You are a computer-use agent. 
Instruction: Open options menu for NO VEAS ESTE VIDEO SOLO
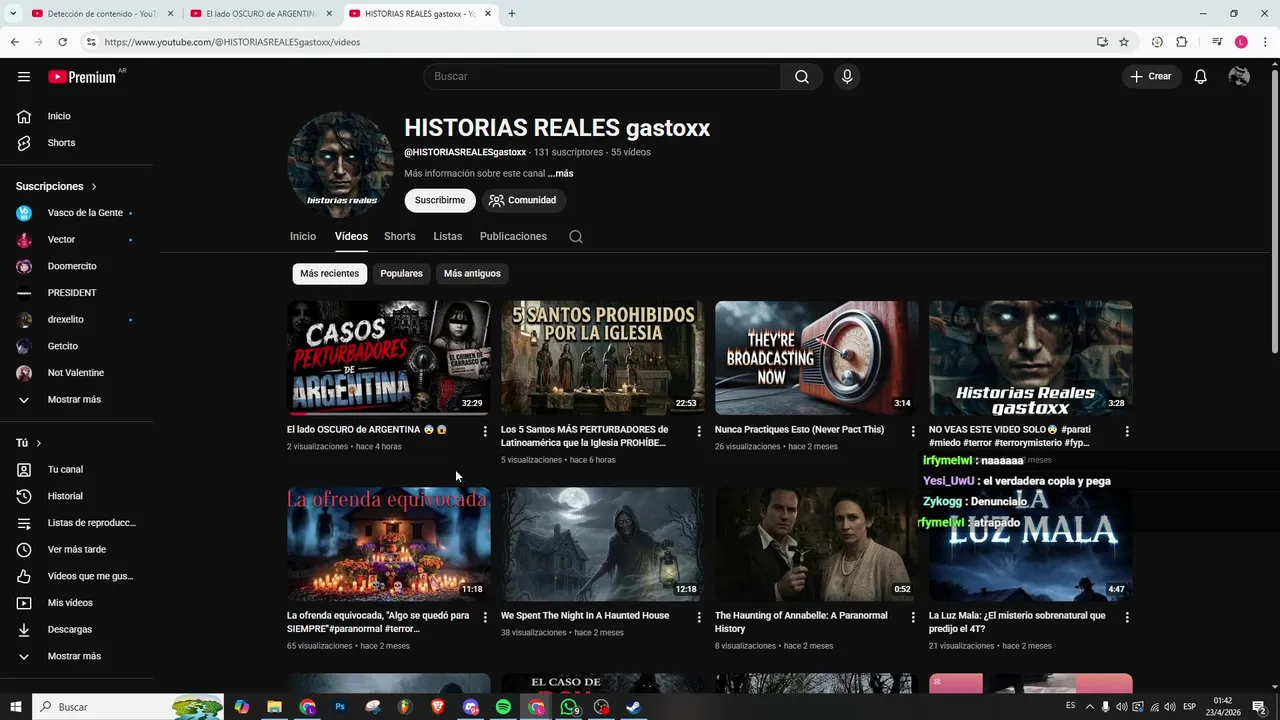tap(1127, 431)
